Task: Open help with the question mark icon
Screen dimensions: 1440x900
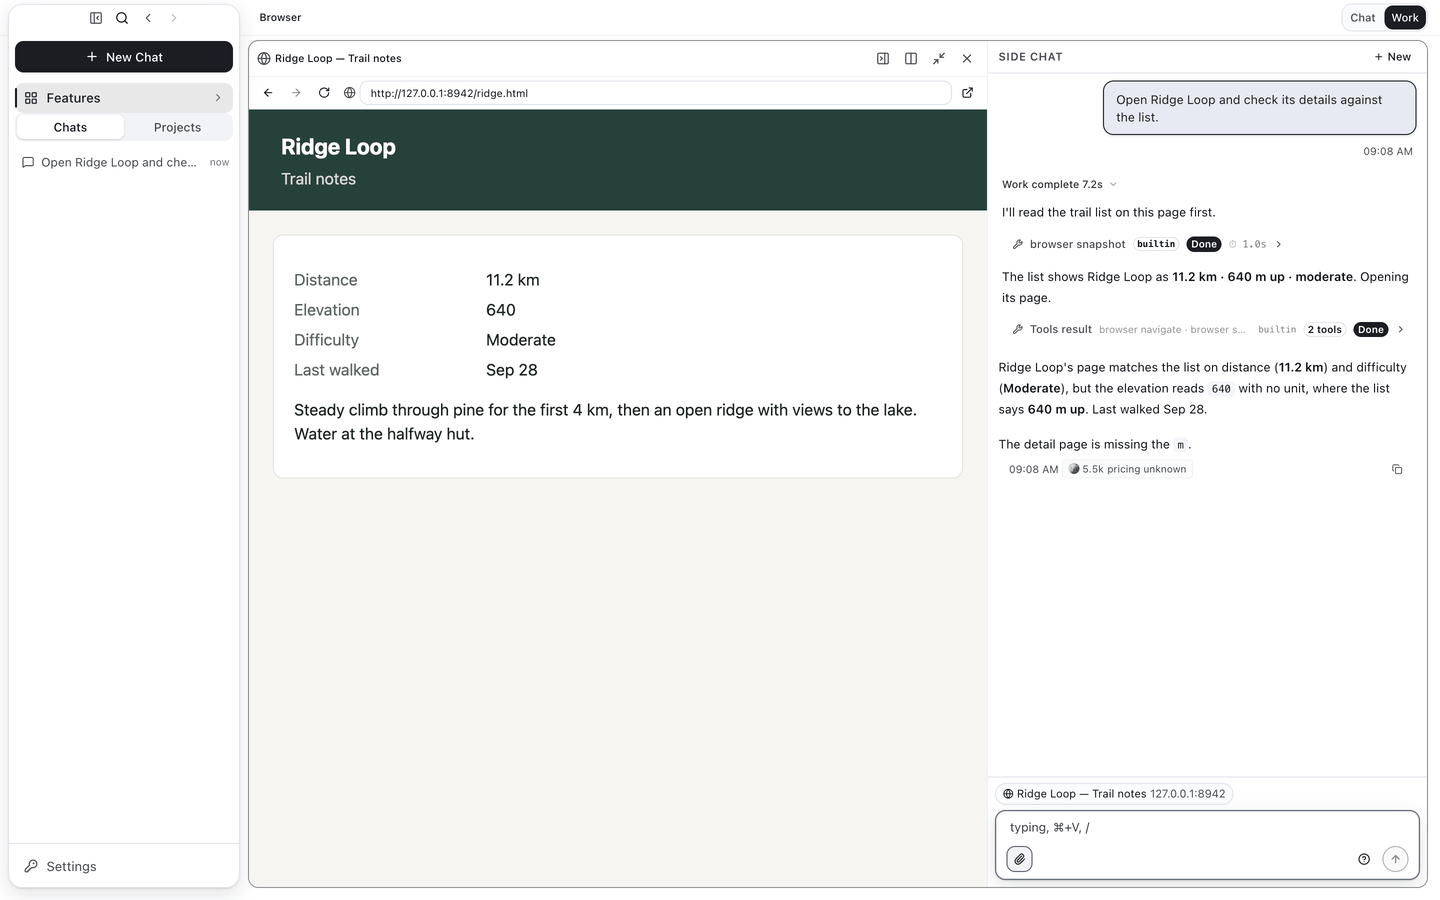Action: [x=1364, y=859]
